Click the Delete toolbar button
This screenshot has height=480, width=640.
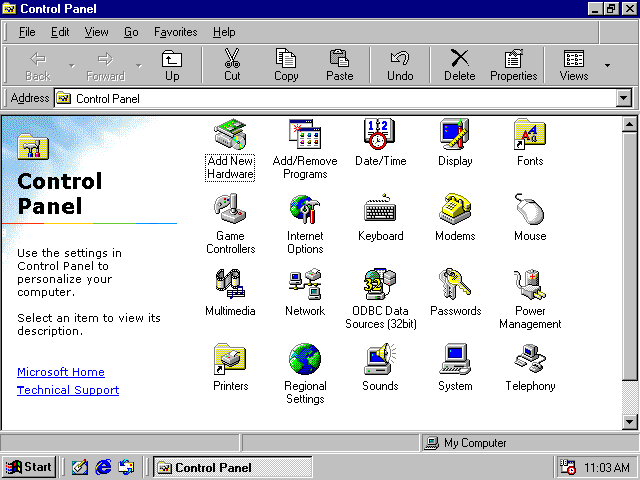pos(460,65)
